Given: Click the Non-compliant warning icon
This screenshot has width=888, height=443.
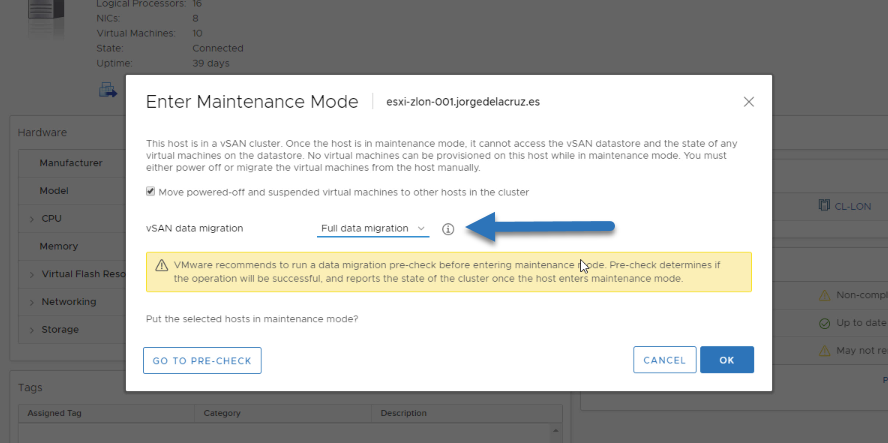Looking at the screenshot, I should (x=825, y=295).
